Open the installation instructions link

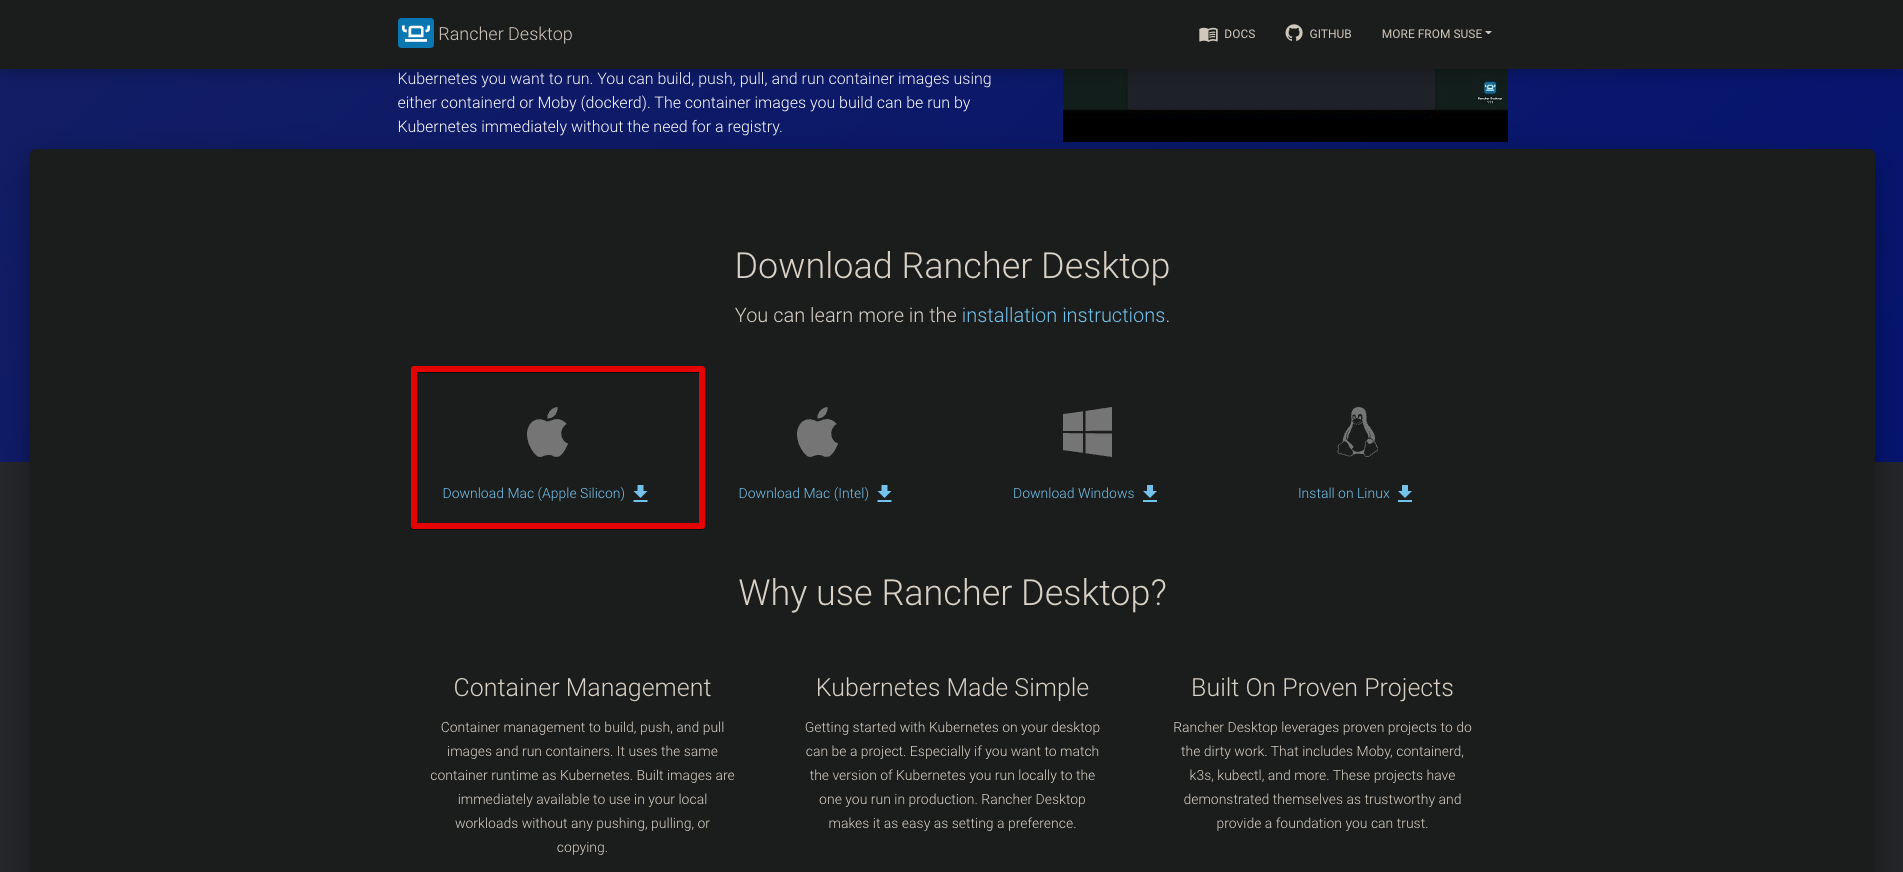(1063, 315)
